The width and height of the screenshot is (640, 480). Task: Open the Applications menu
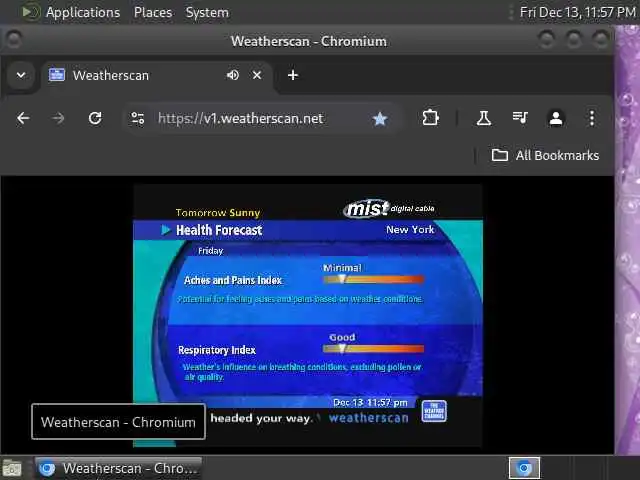[82, 12]
